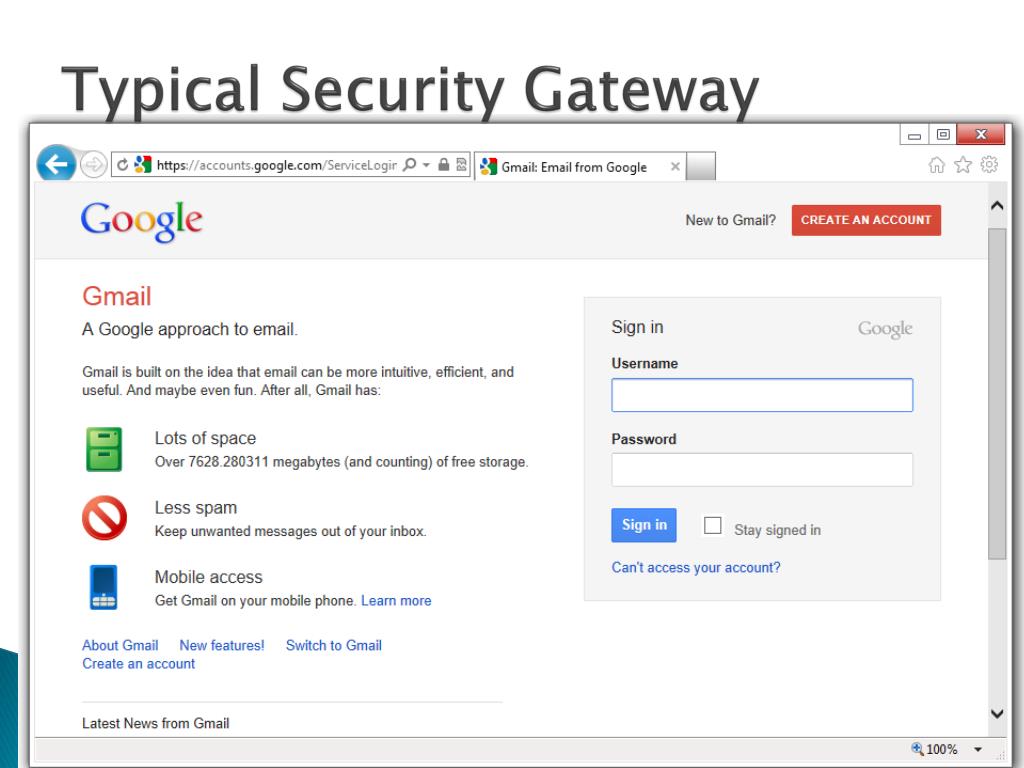This screenshot has width=1024, height=768.
Task: Tick the Stay signed in checkbox
Action: click(712, 525)
